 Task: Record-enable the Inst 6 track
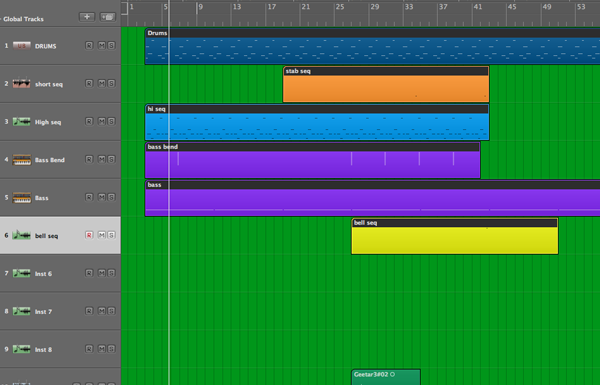coord(89,273)
